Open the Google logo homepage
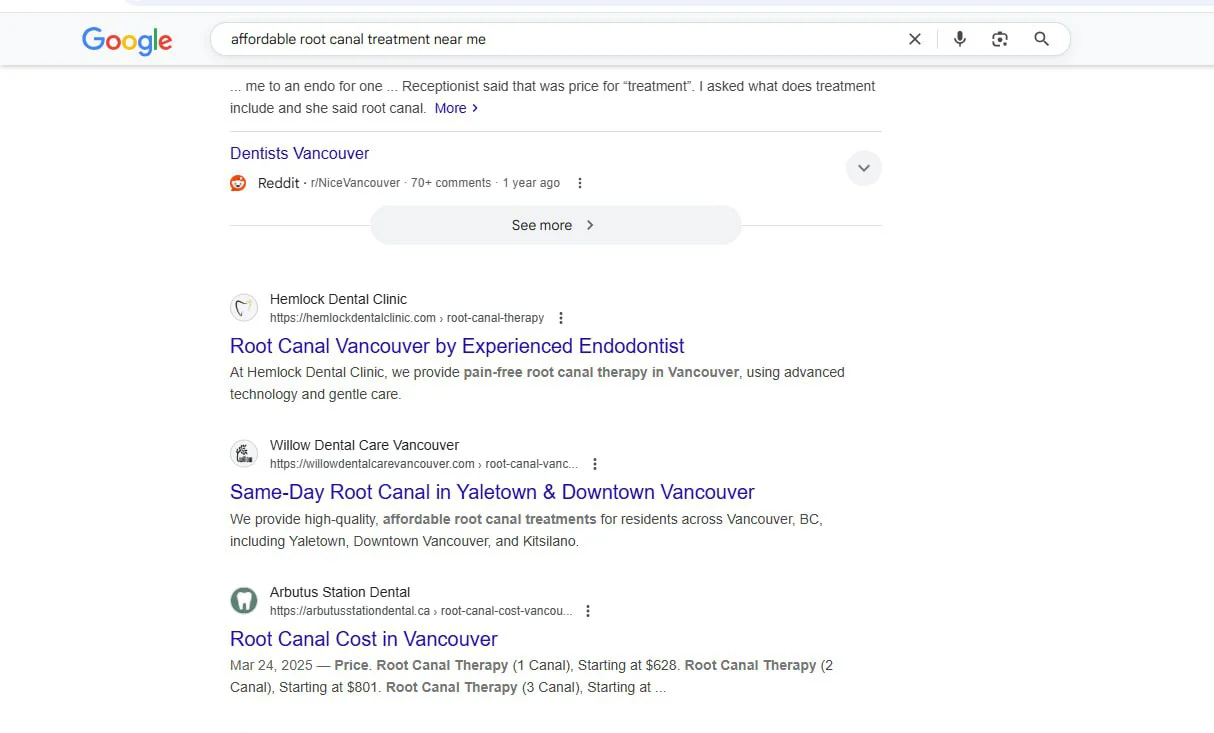This screenshot has width=1214, height=733. [x=127, y=40]
